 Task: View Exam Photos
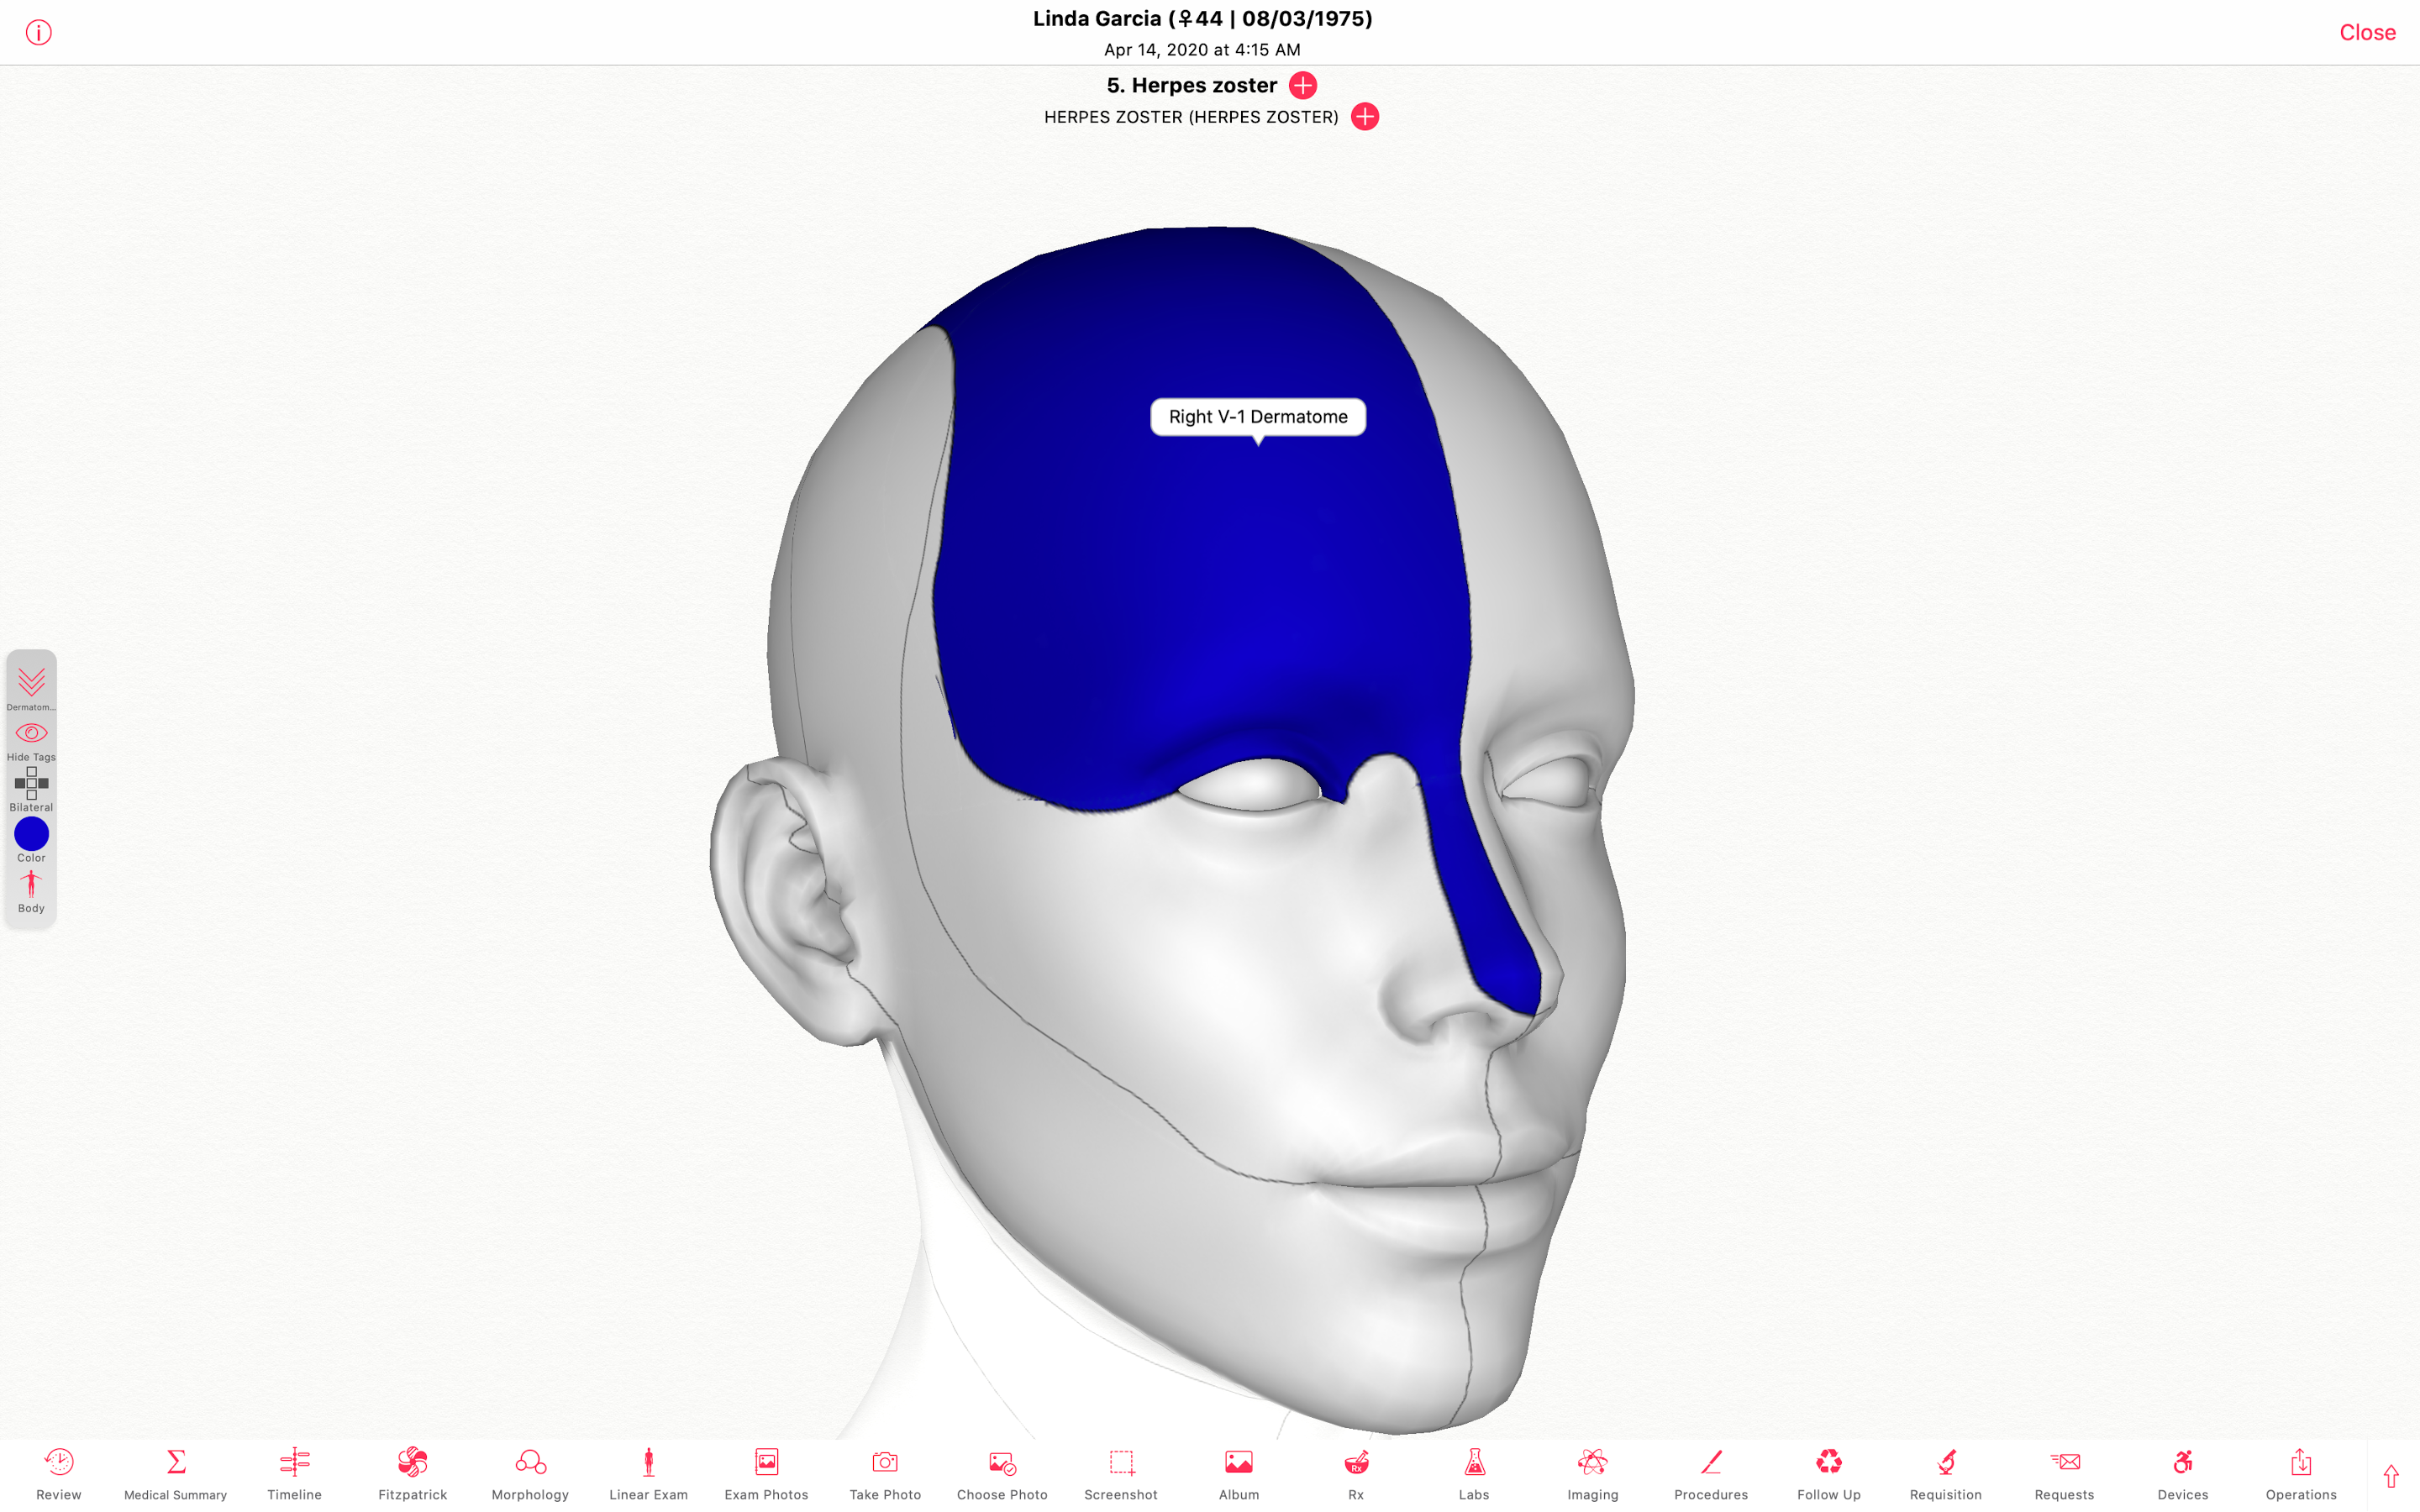coord(766,1473)
